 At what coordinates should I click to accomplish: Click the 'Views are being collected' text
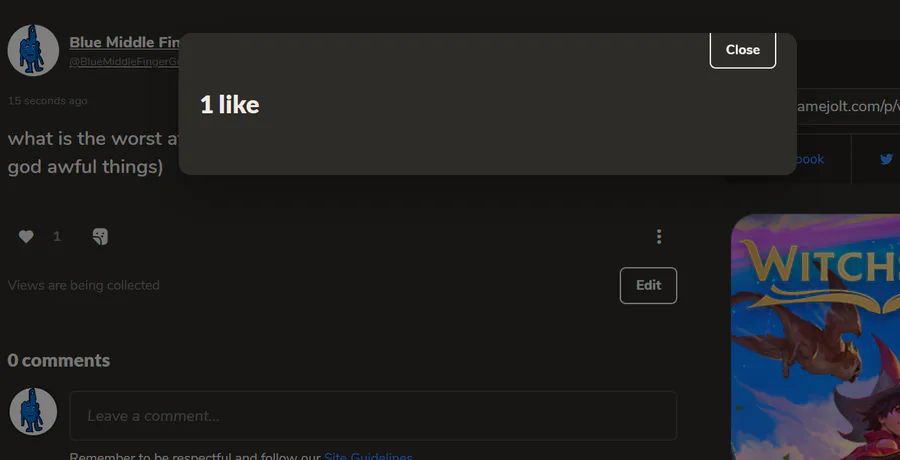tap(83, 285)
